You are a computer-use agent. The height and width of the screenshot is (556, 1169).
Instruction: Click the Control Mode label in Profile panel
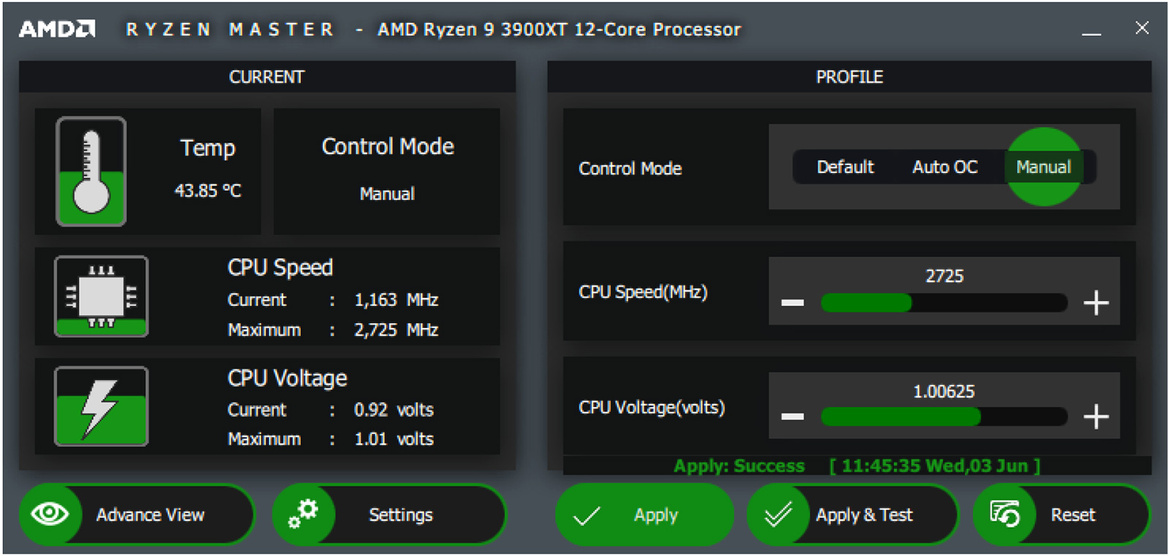click(630, 168)
